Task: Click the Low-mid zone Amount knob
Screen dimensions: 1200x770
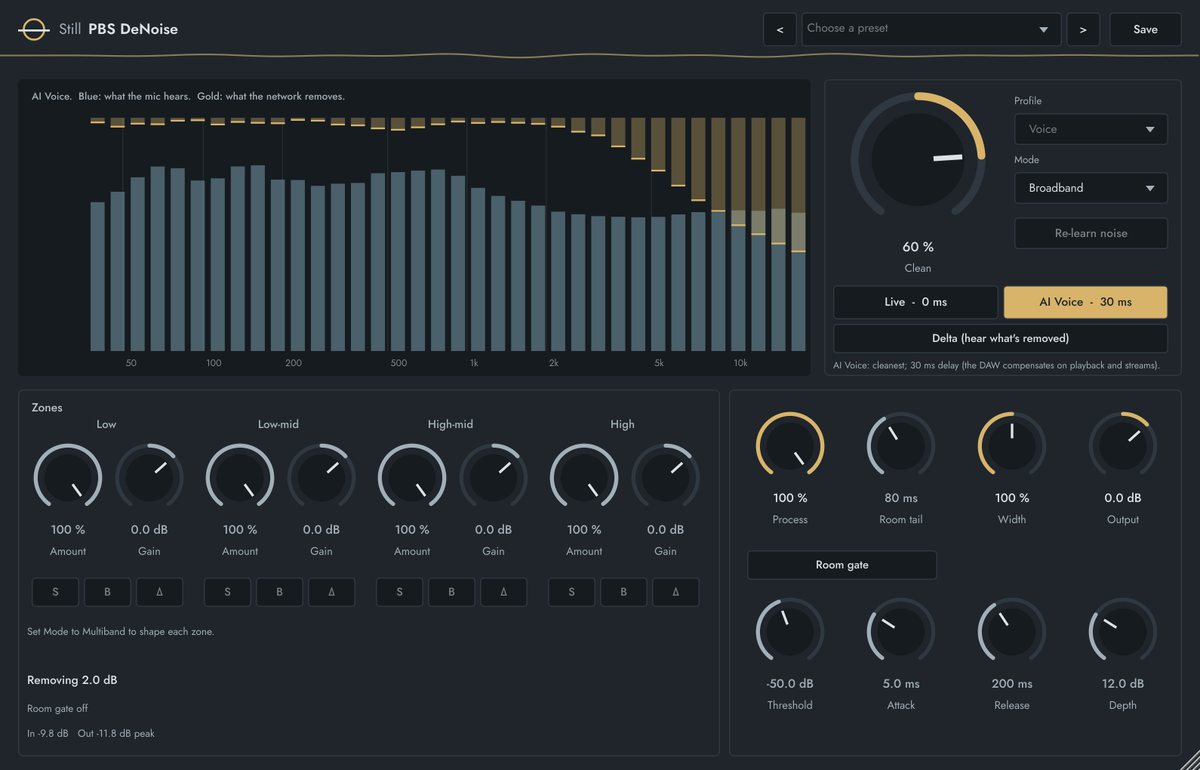Action: [x=240, y=478]
